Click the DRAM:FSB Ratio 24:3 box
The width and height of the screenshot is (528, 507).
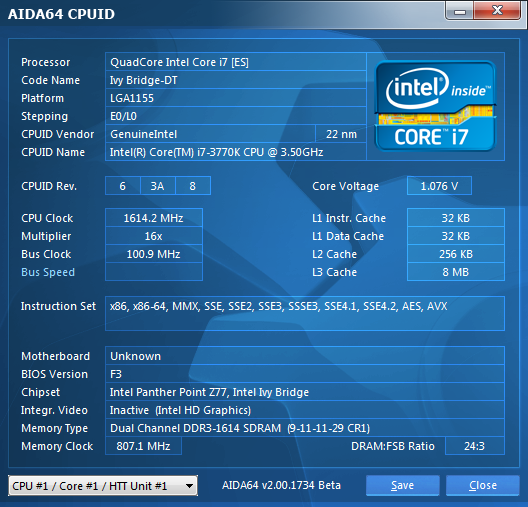coord(475,446)
